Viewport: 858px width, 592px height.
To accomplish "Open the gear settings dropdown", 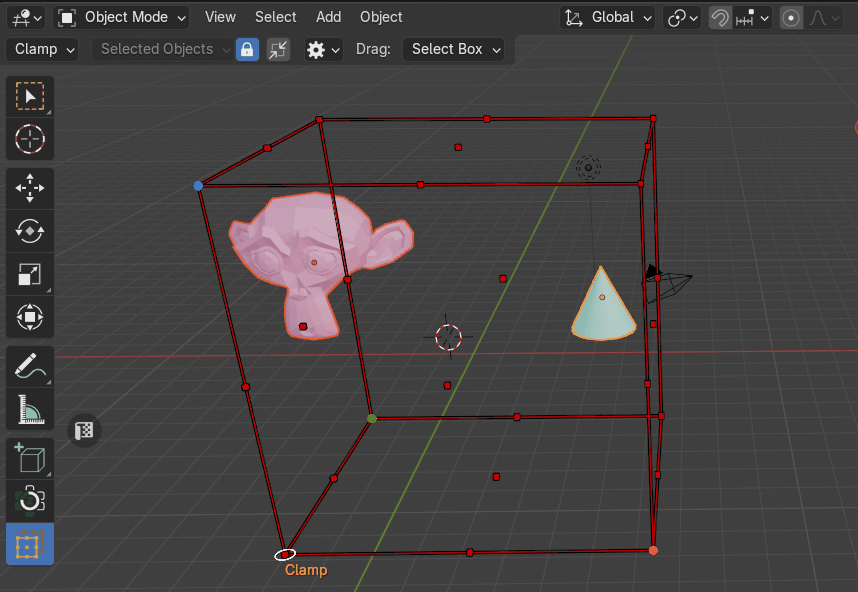I will [323, 50].
